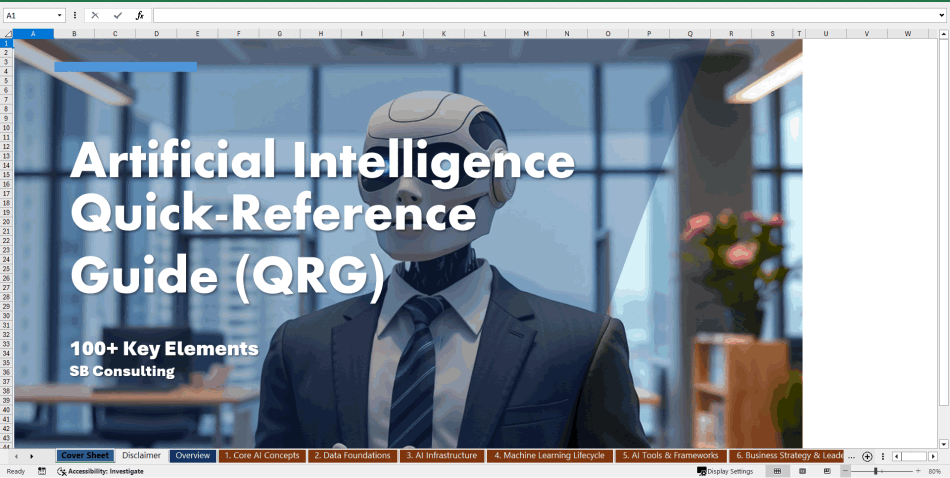Open Display Settings in status bar

[x=725, y=471]
